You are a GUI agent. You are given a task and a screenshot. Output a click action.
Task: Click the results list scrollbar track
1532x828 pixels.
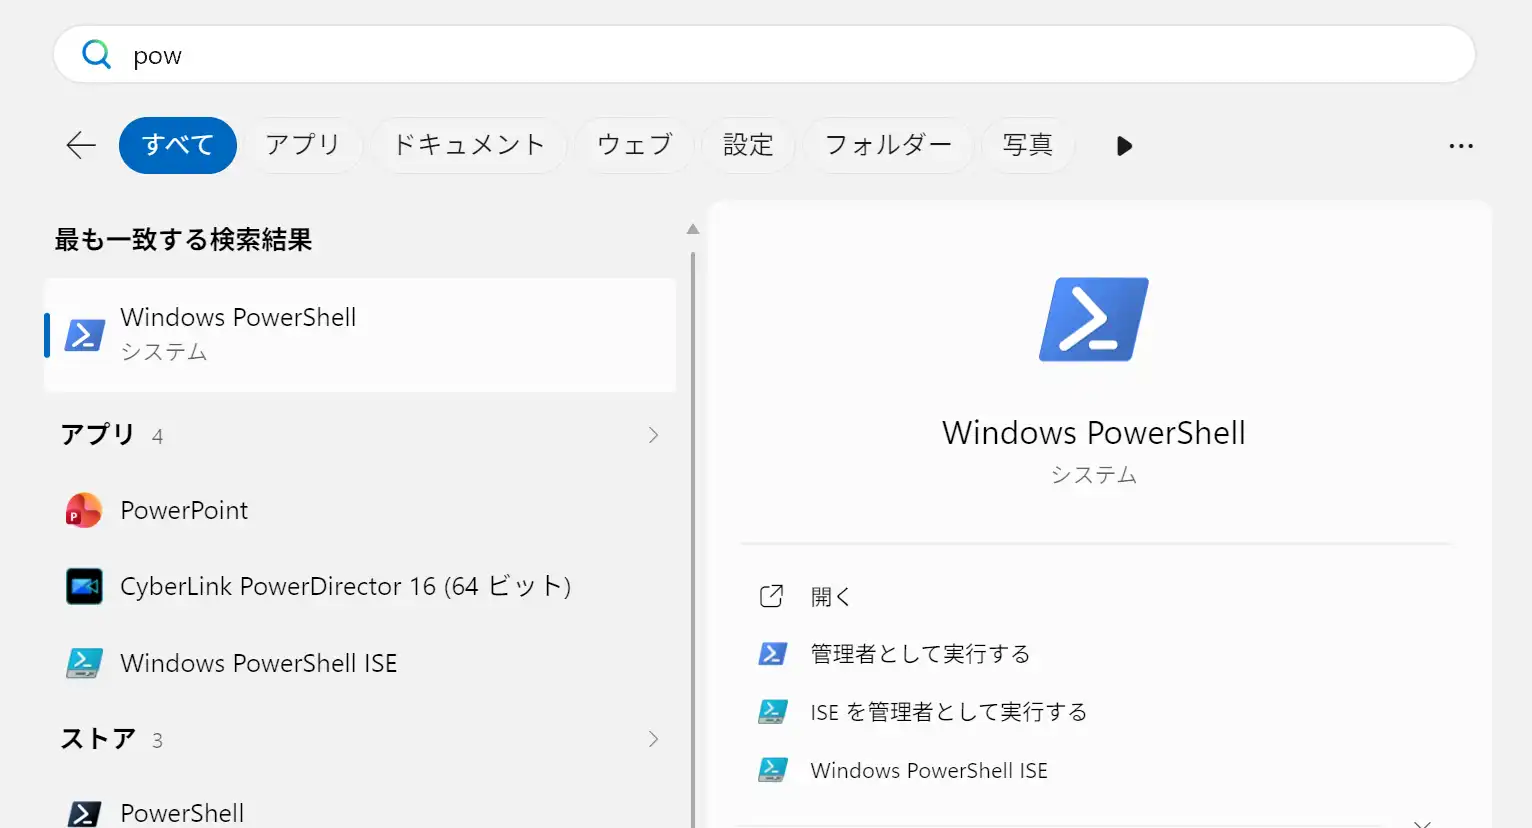(x=693, y=540)
